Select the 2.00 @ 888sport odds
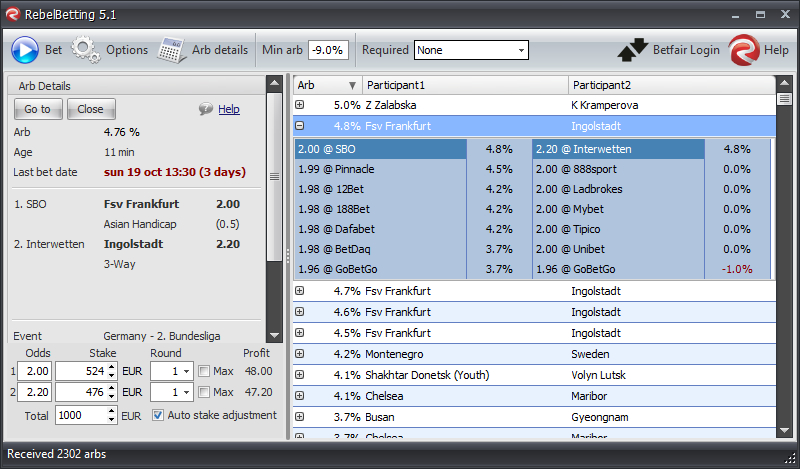 619,169
